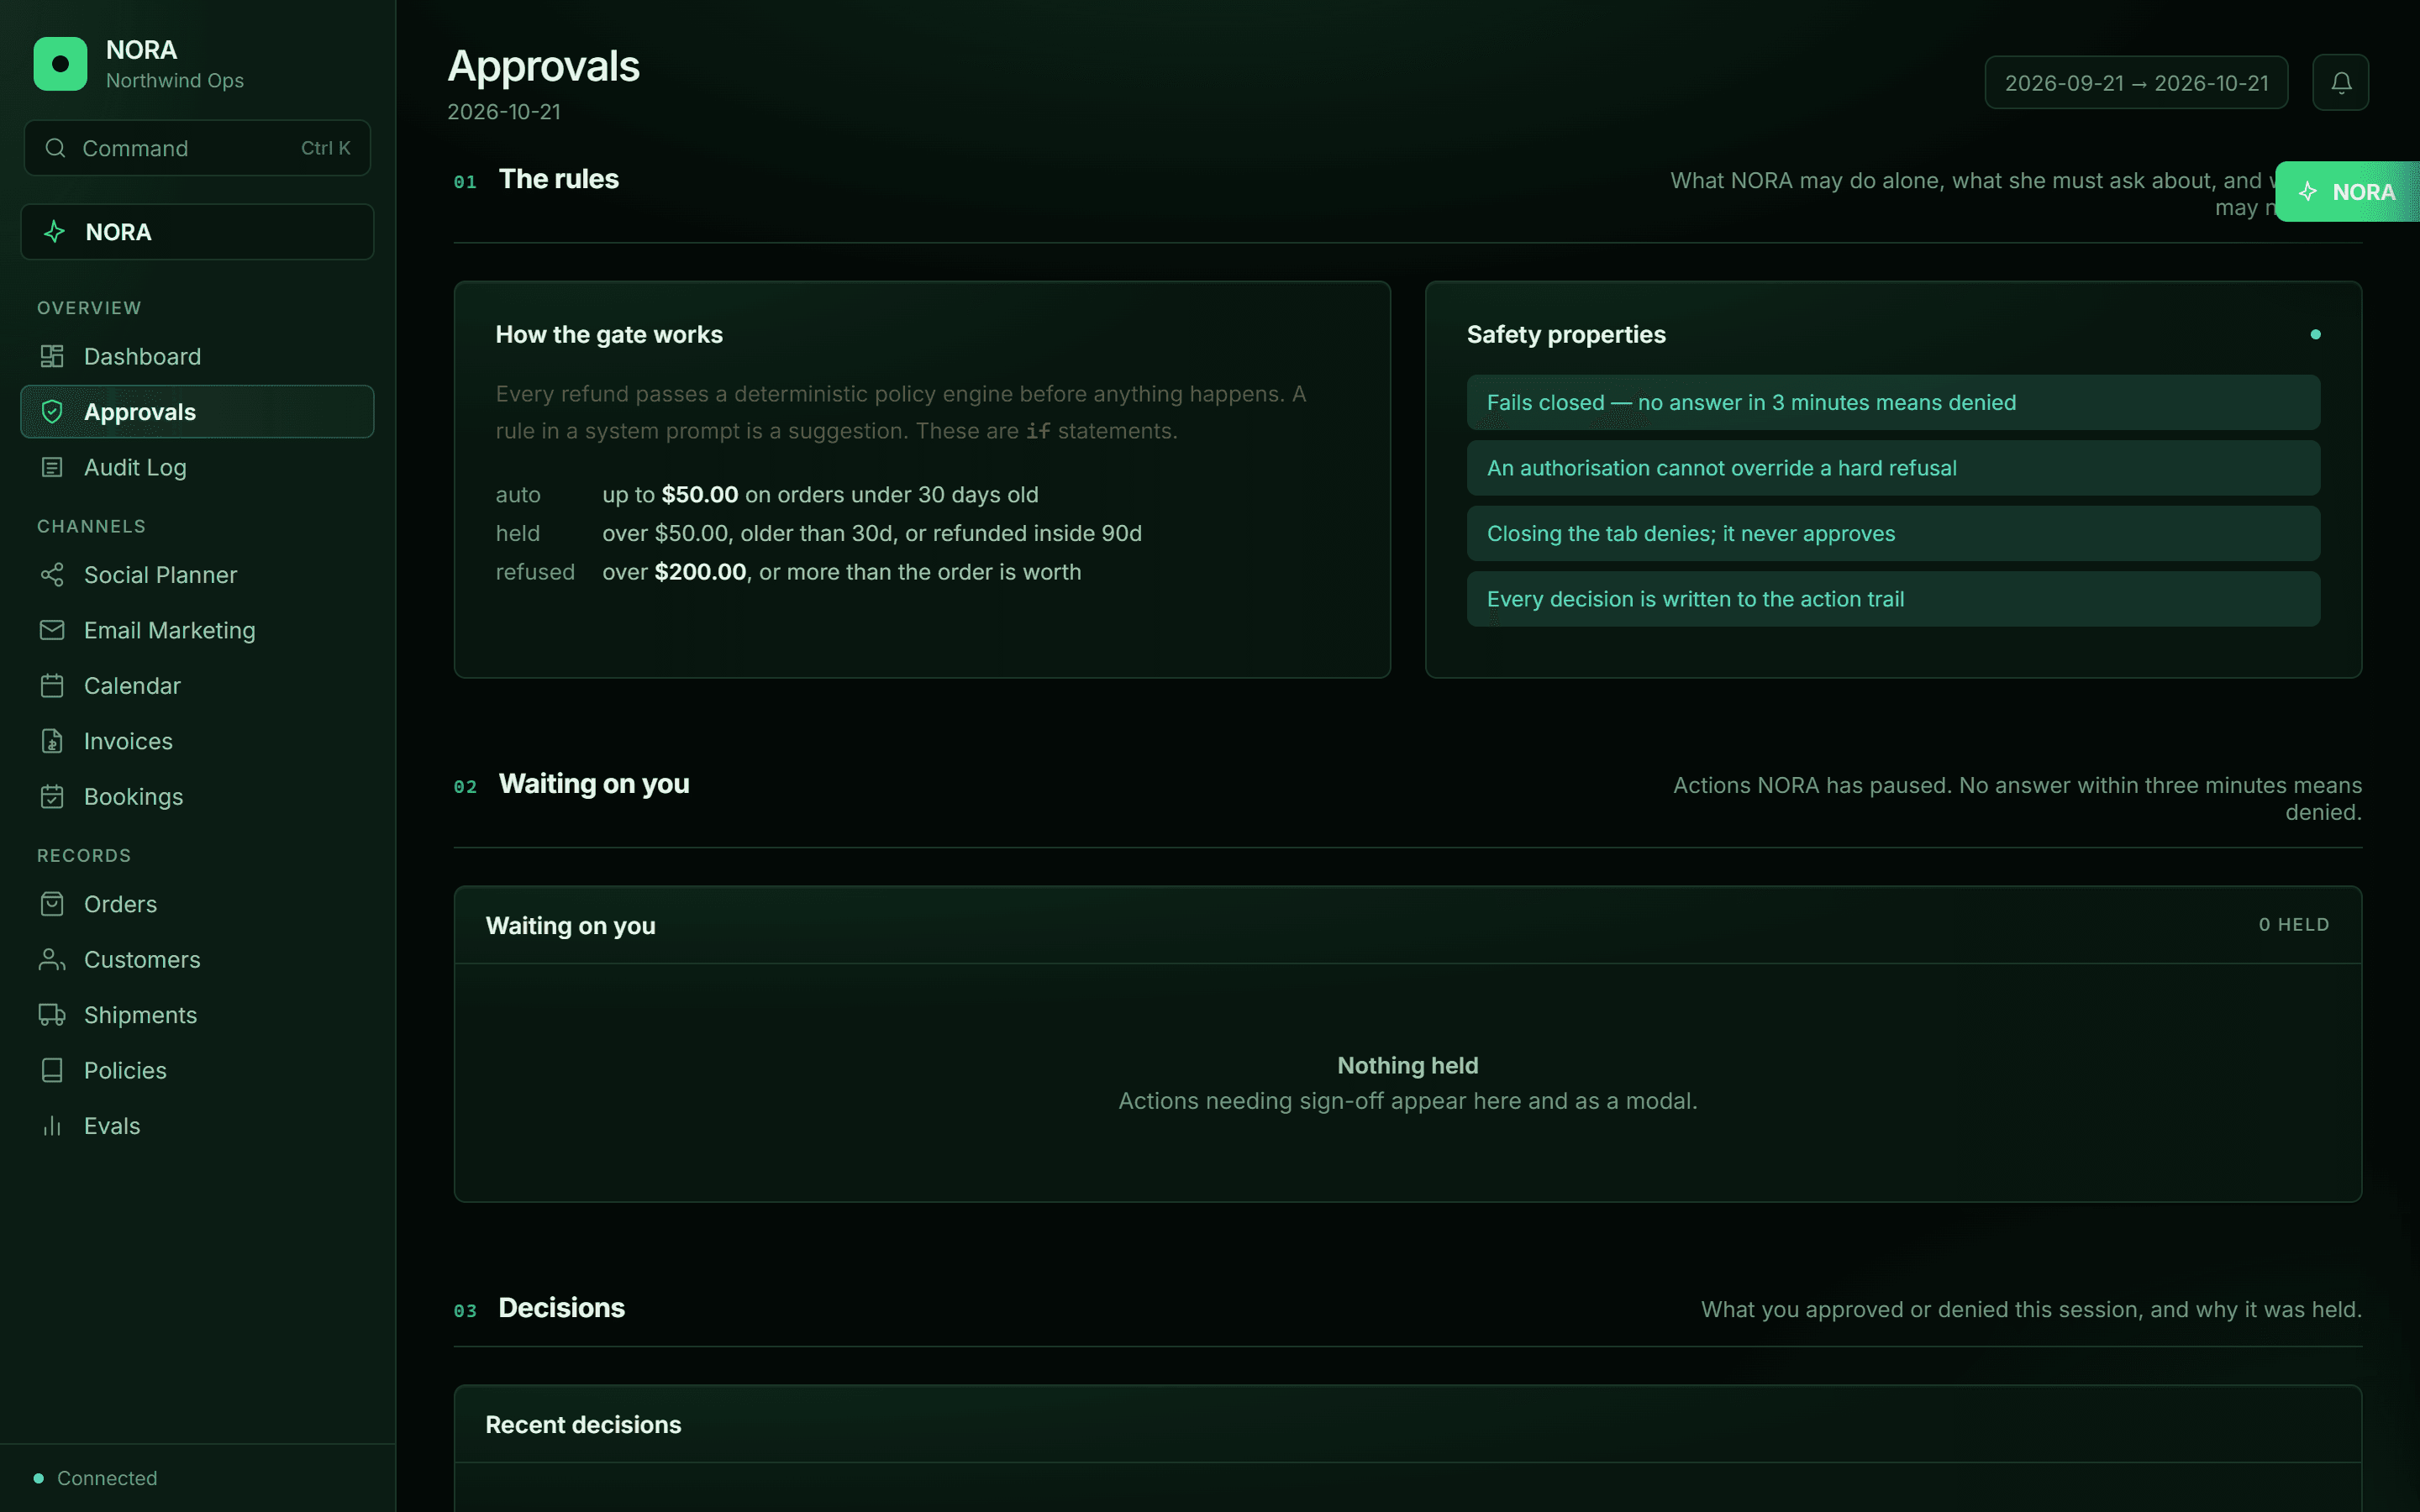Click the Bookings calendar-check icon
Screen dimensions: 2420x1512
coord(52,797)
